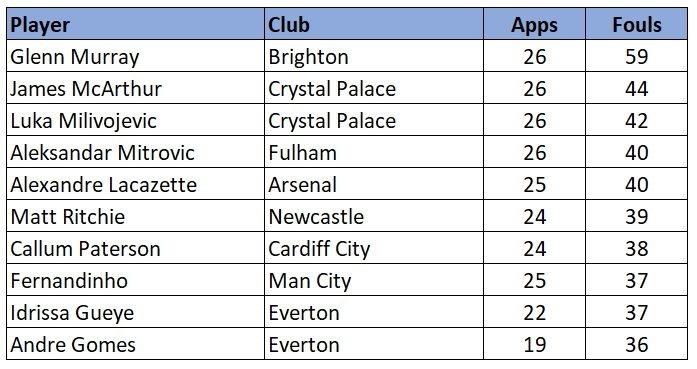Click Glenn Murray's fouls value 59
Image resolution: width=697 pixels, height=369 pixels.
[x=637, y=56]
